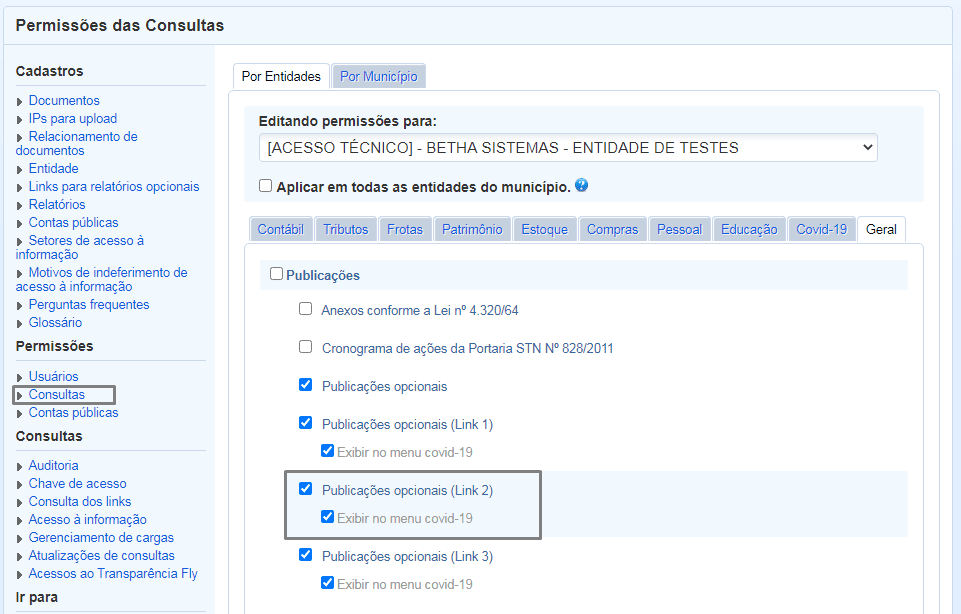Select the Tributos tab
Screen dimensions: 961x614
[x=345, y=228]
